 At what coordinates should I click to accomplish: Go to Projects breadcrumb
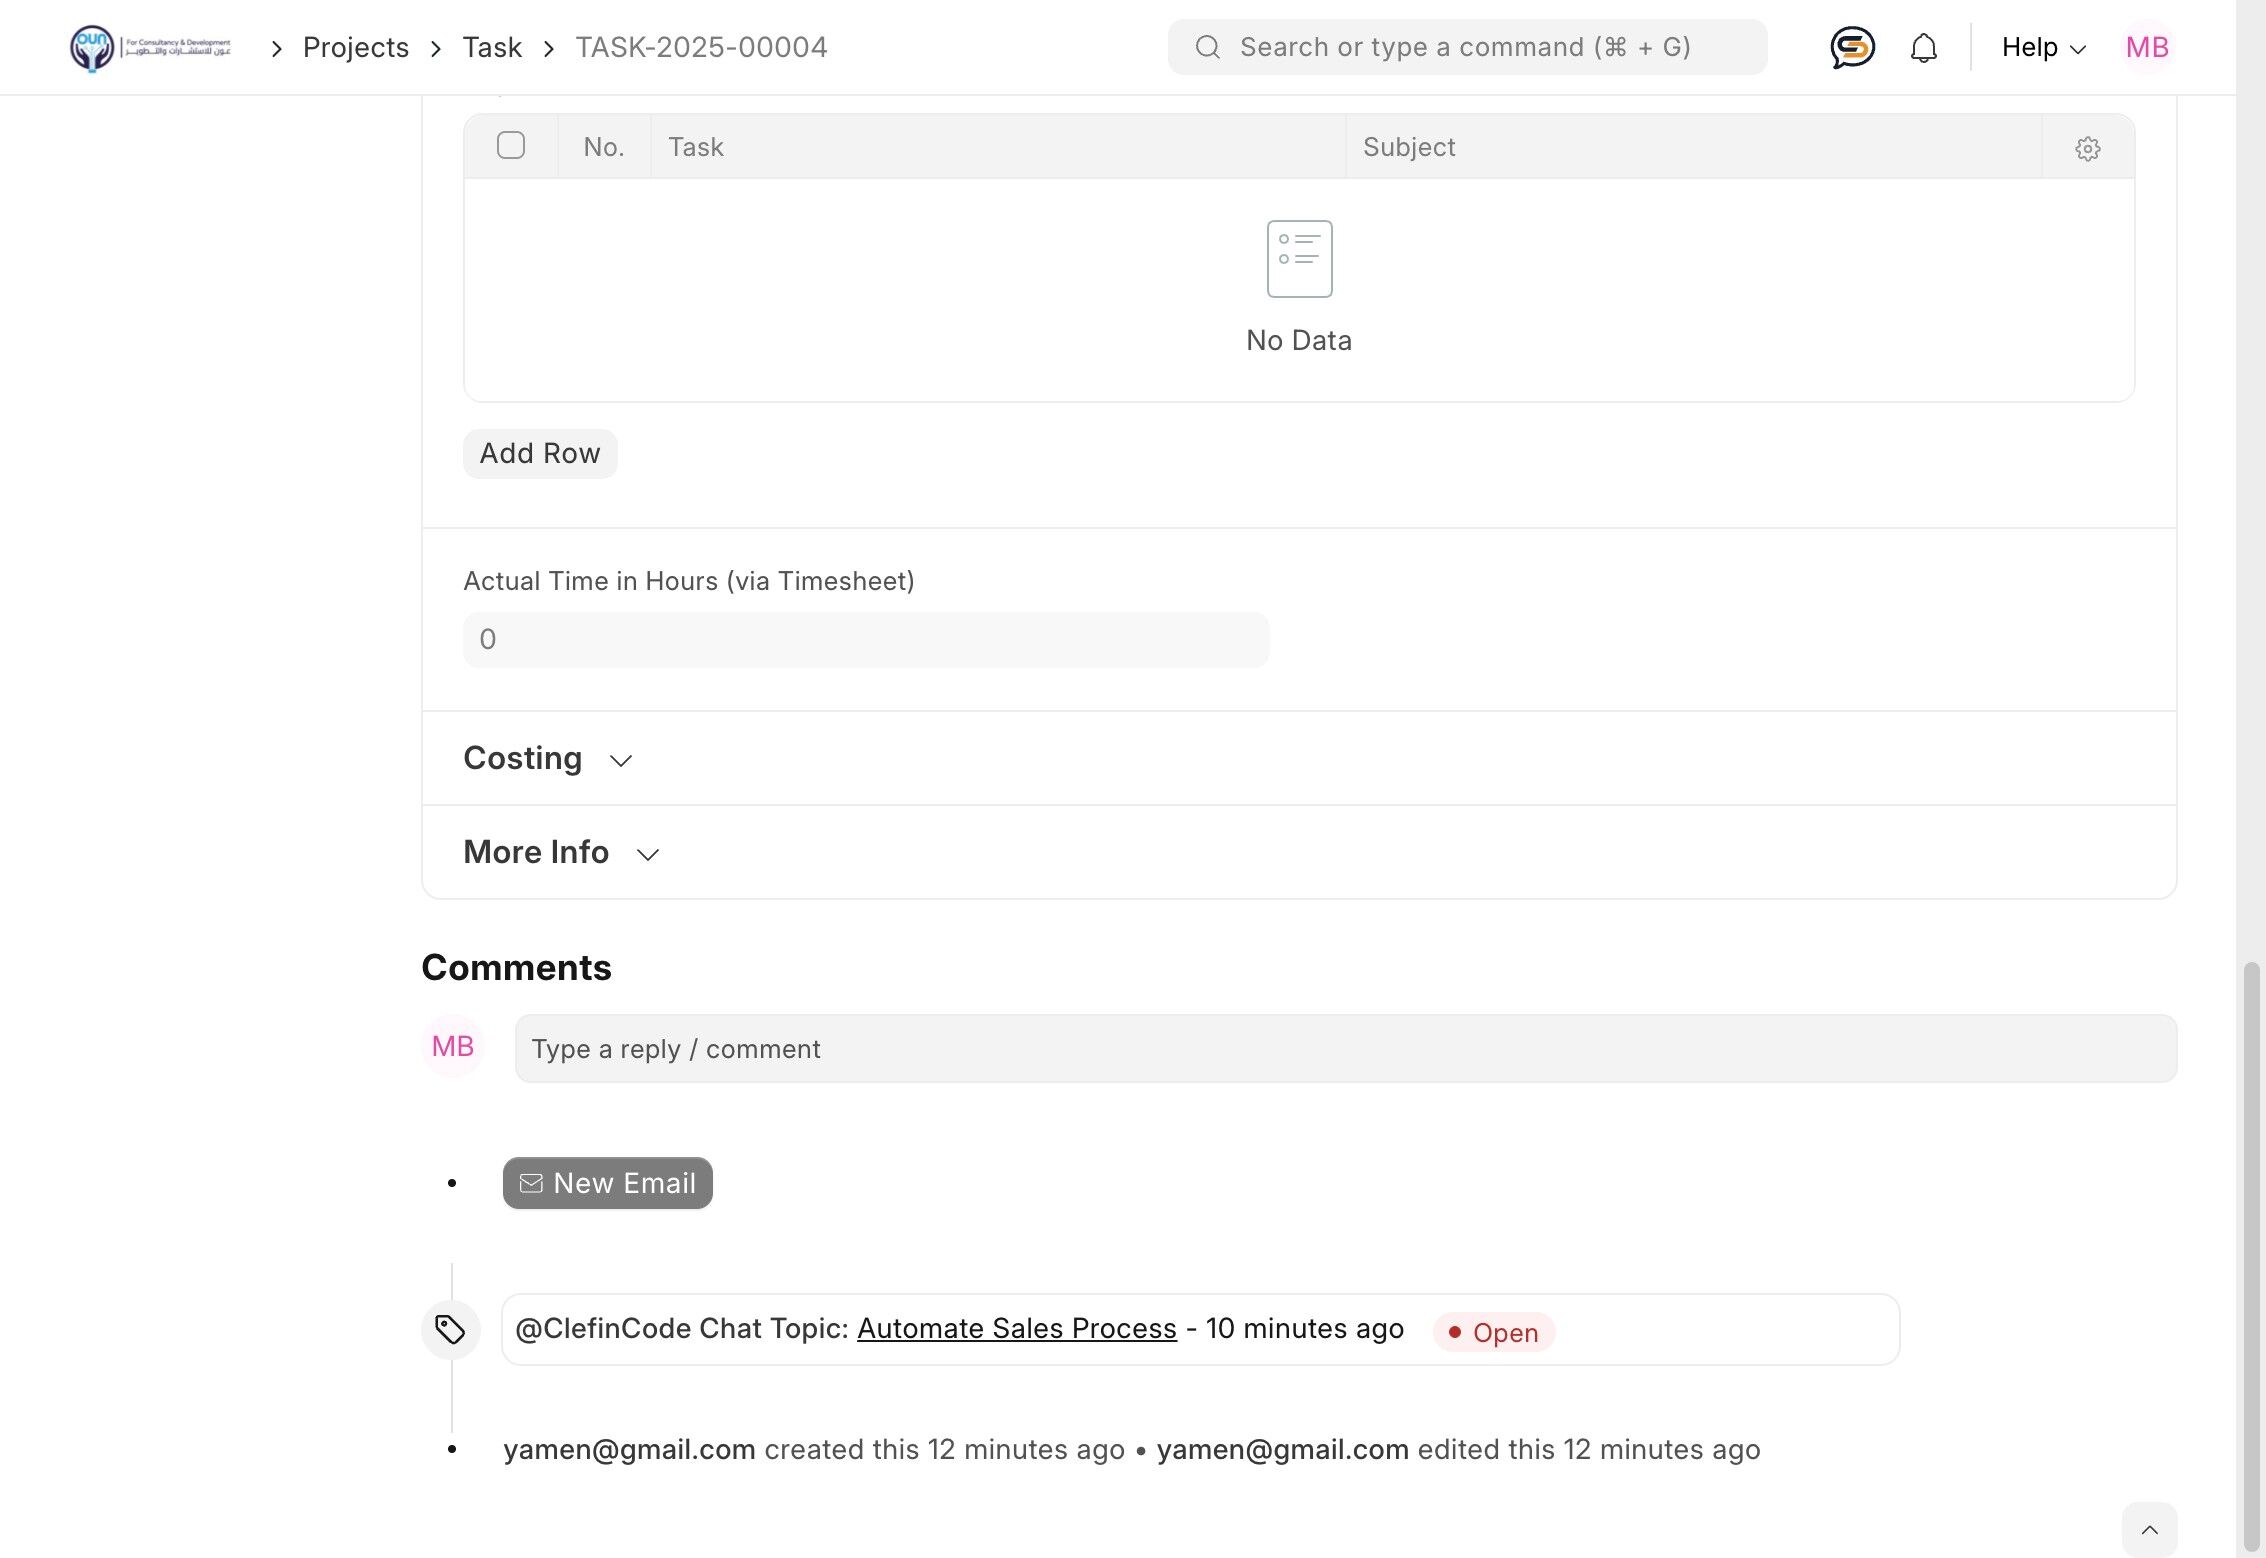coord(355,47)
